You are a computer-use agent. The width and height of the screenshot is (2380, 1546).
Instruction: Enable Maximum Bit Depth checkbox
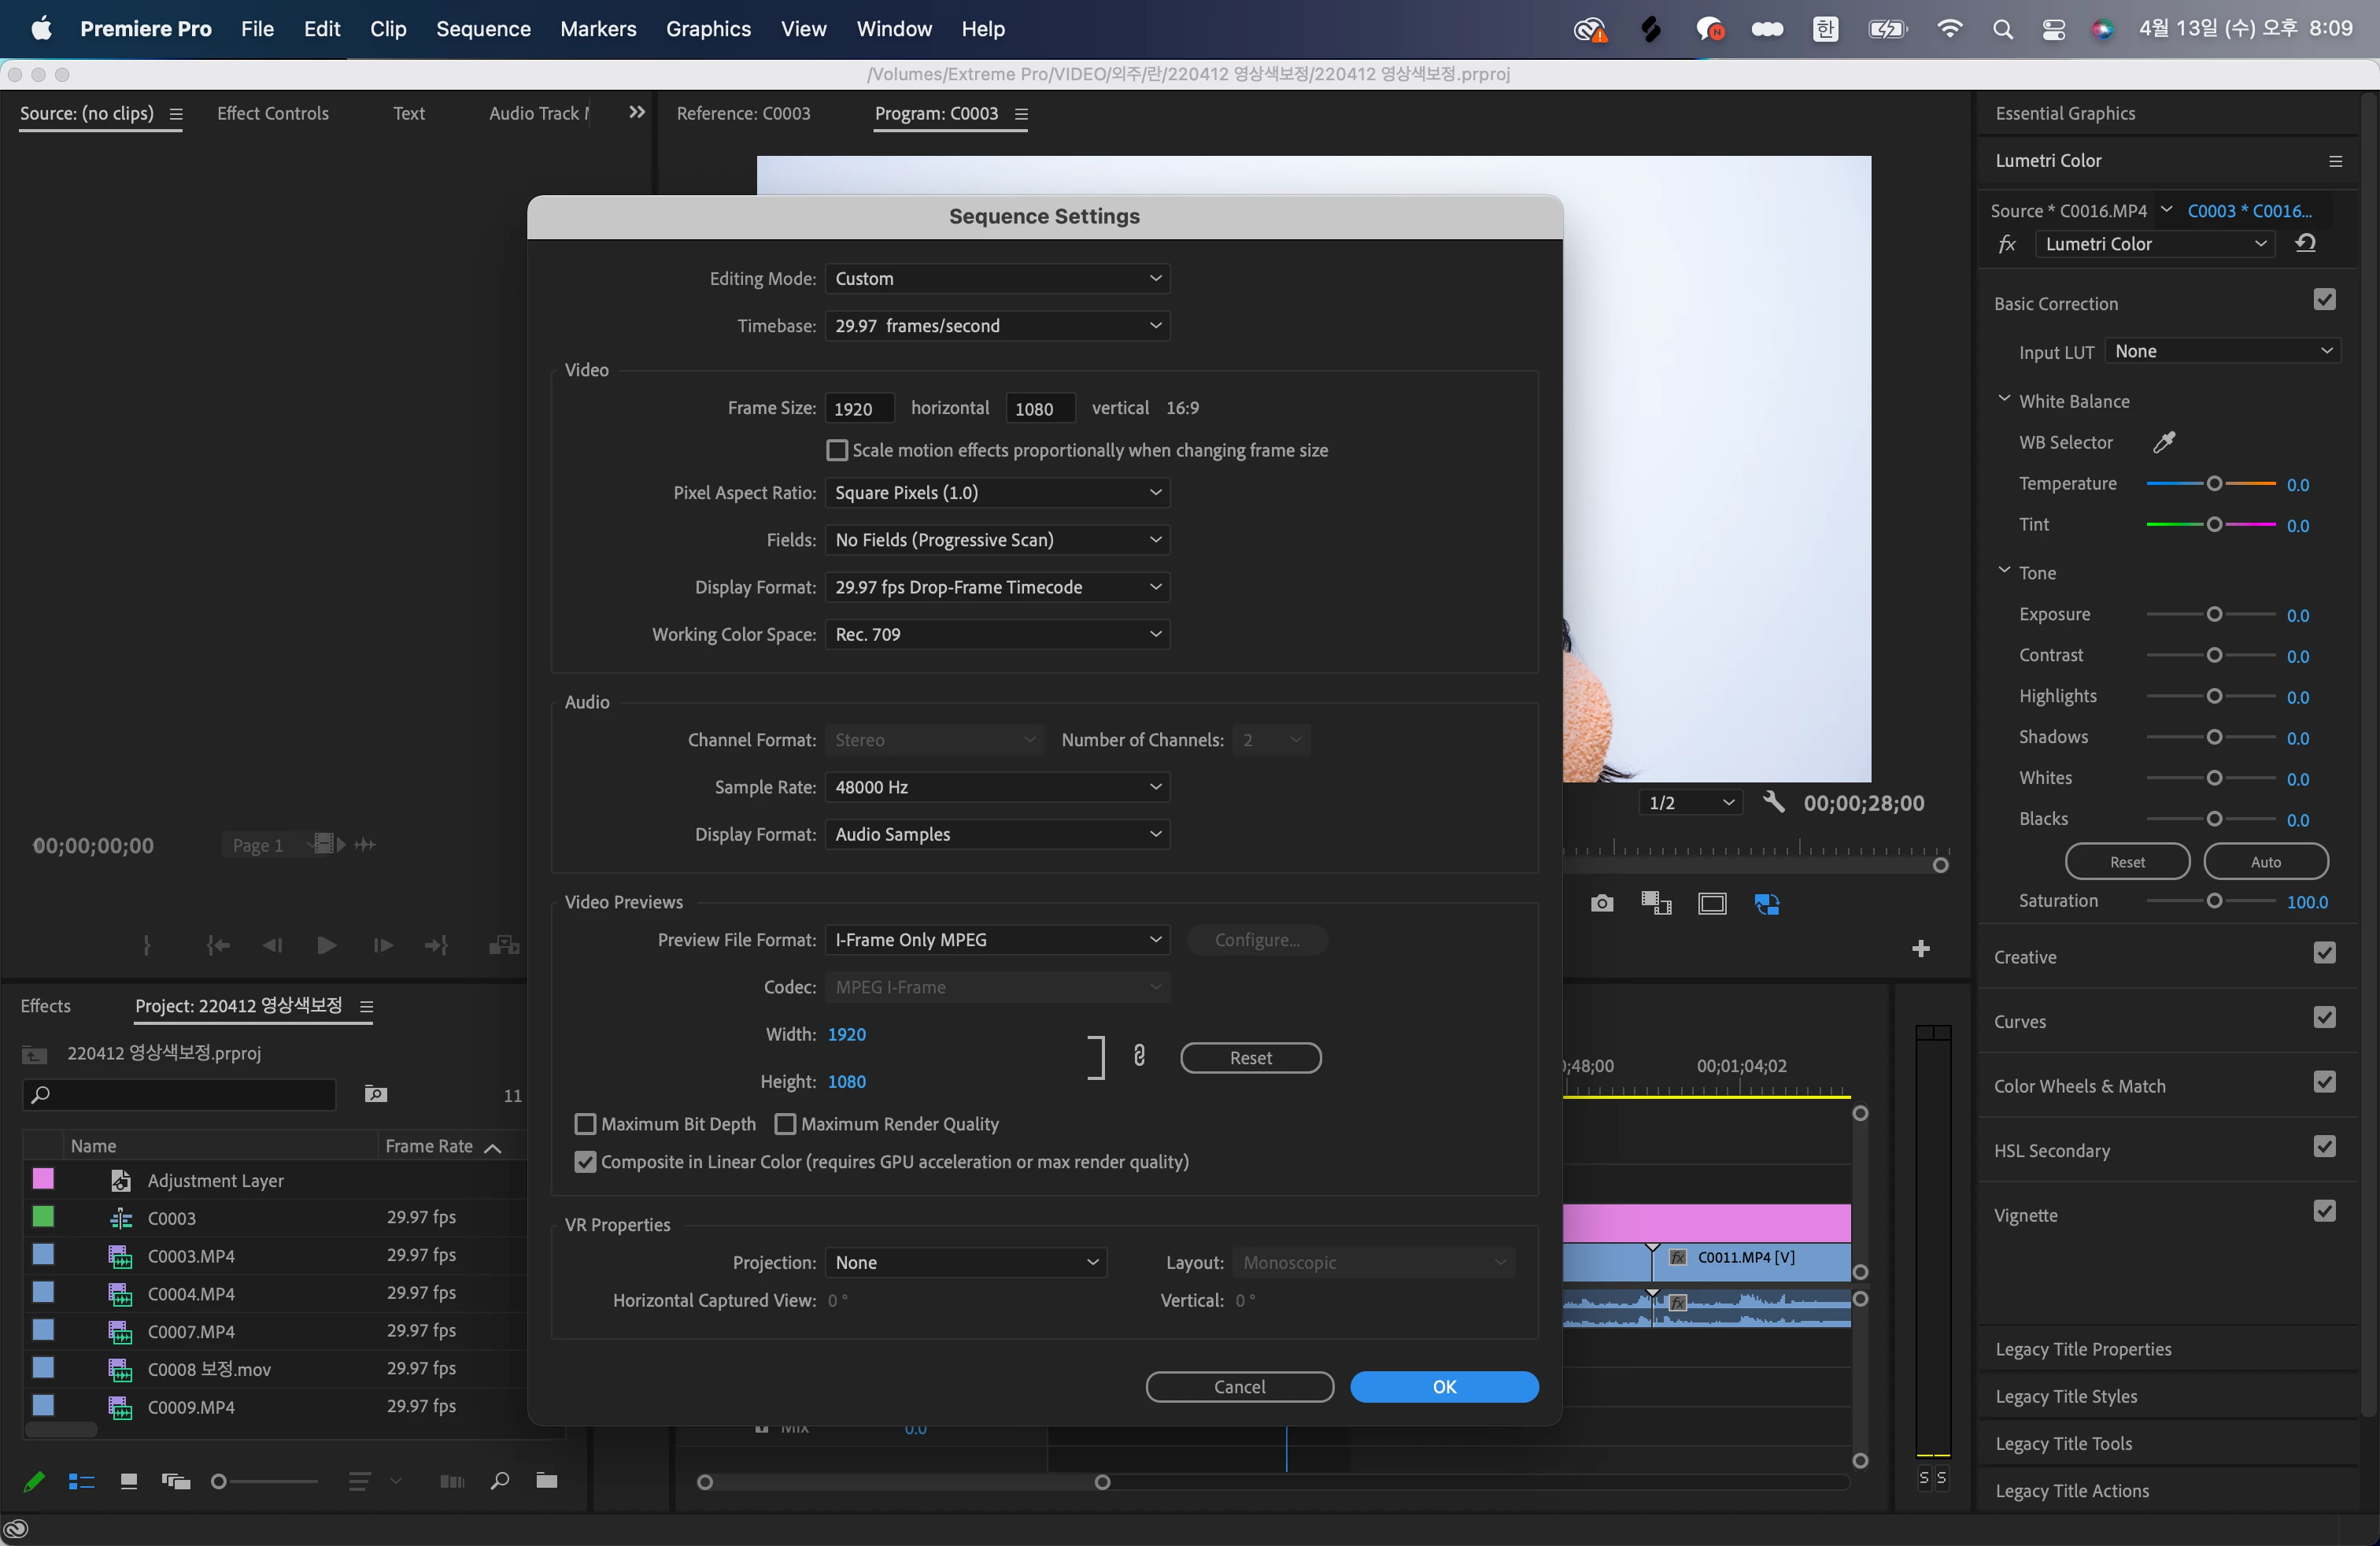click(586, 1124)
